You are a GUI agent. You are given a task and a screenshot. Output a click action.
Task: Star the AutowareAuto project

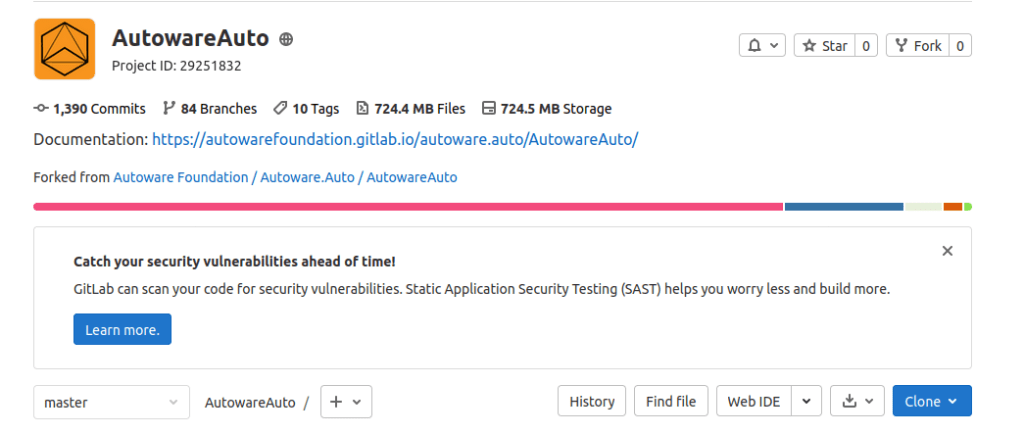coord(825,46)
